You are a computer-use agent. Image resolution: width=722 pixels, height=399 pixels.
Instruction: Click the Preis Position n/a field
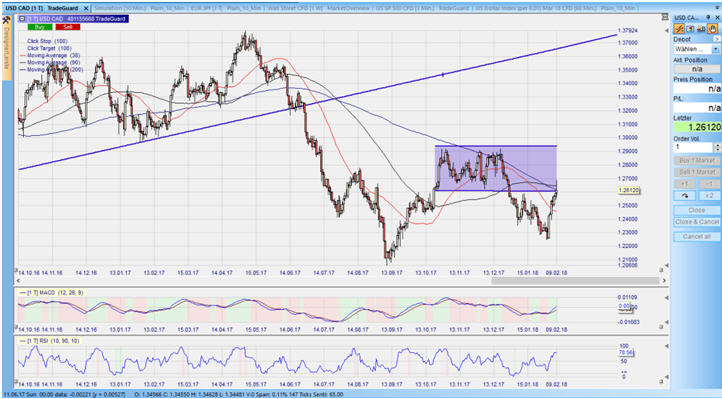click(x=697, y=88)
